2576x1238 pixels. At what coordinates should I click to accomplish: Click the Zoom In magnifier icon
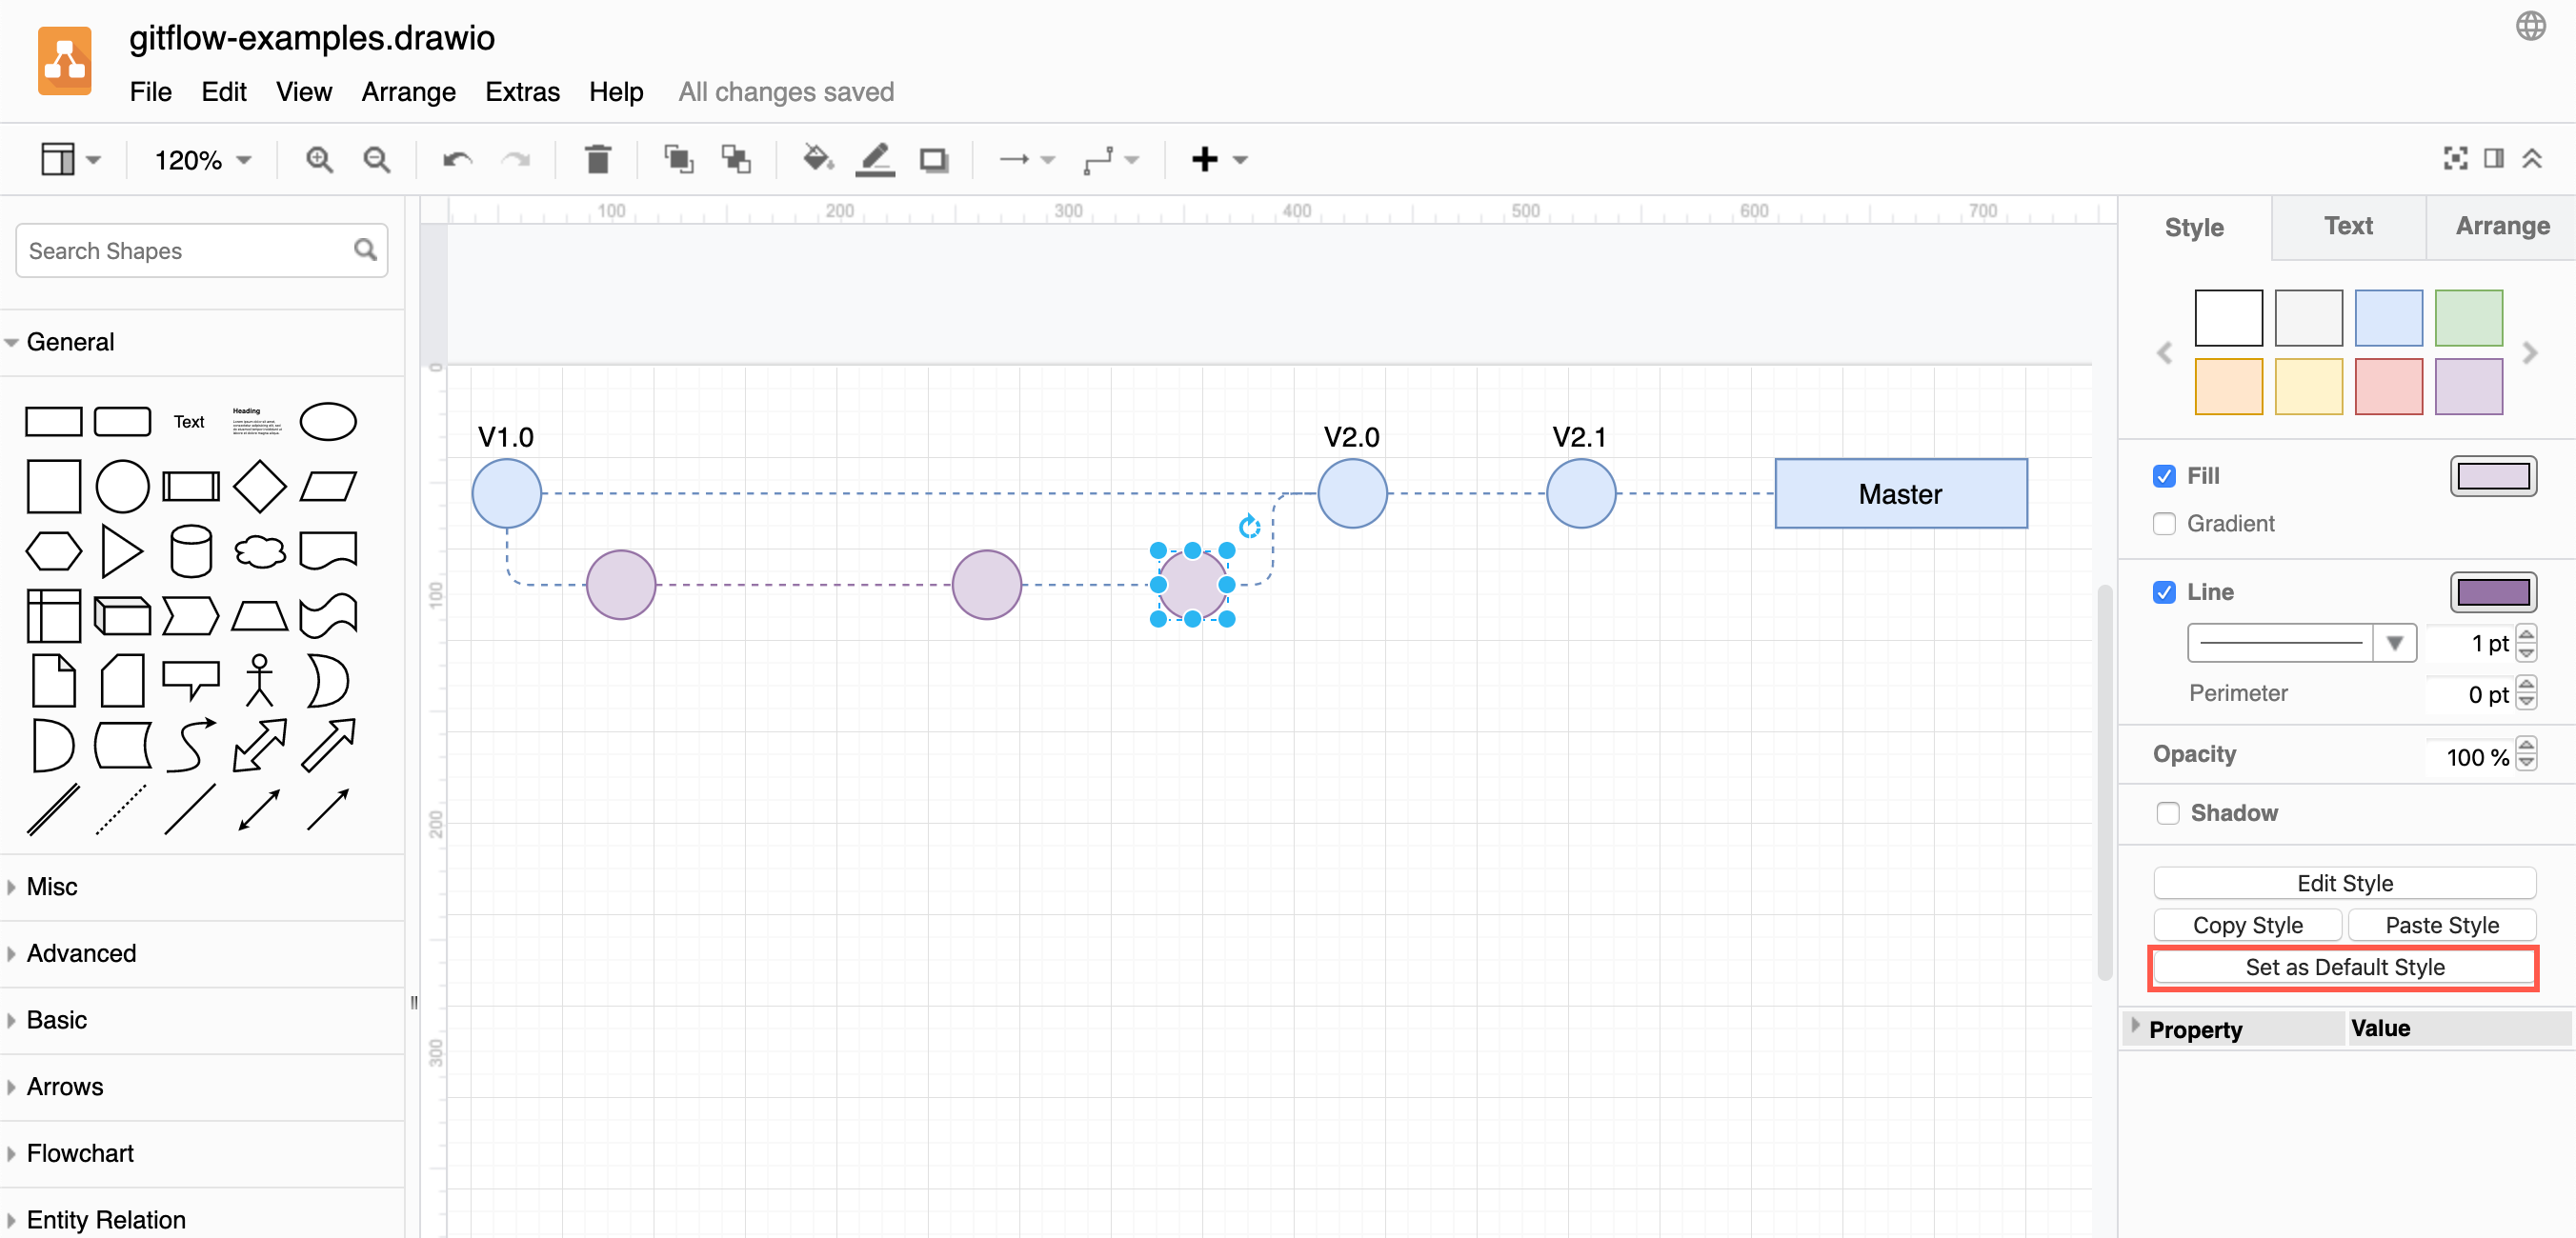319,159
